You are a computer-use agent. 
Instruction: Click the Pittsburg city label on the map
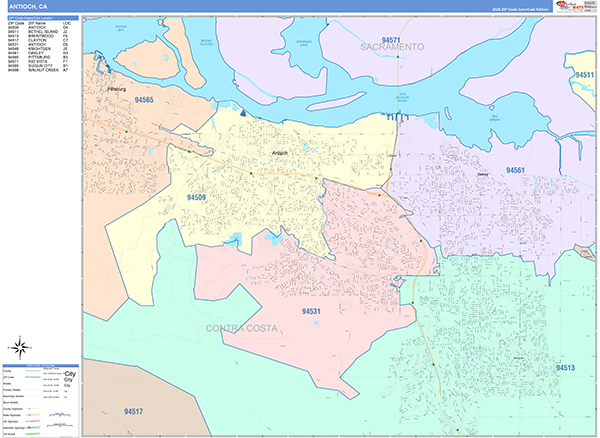click(116, 89)
